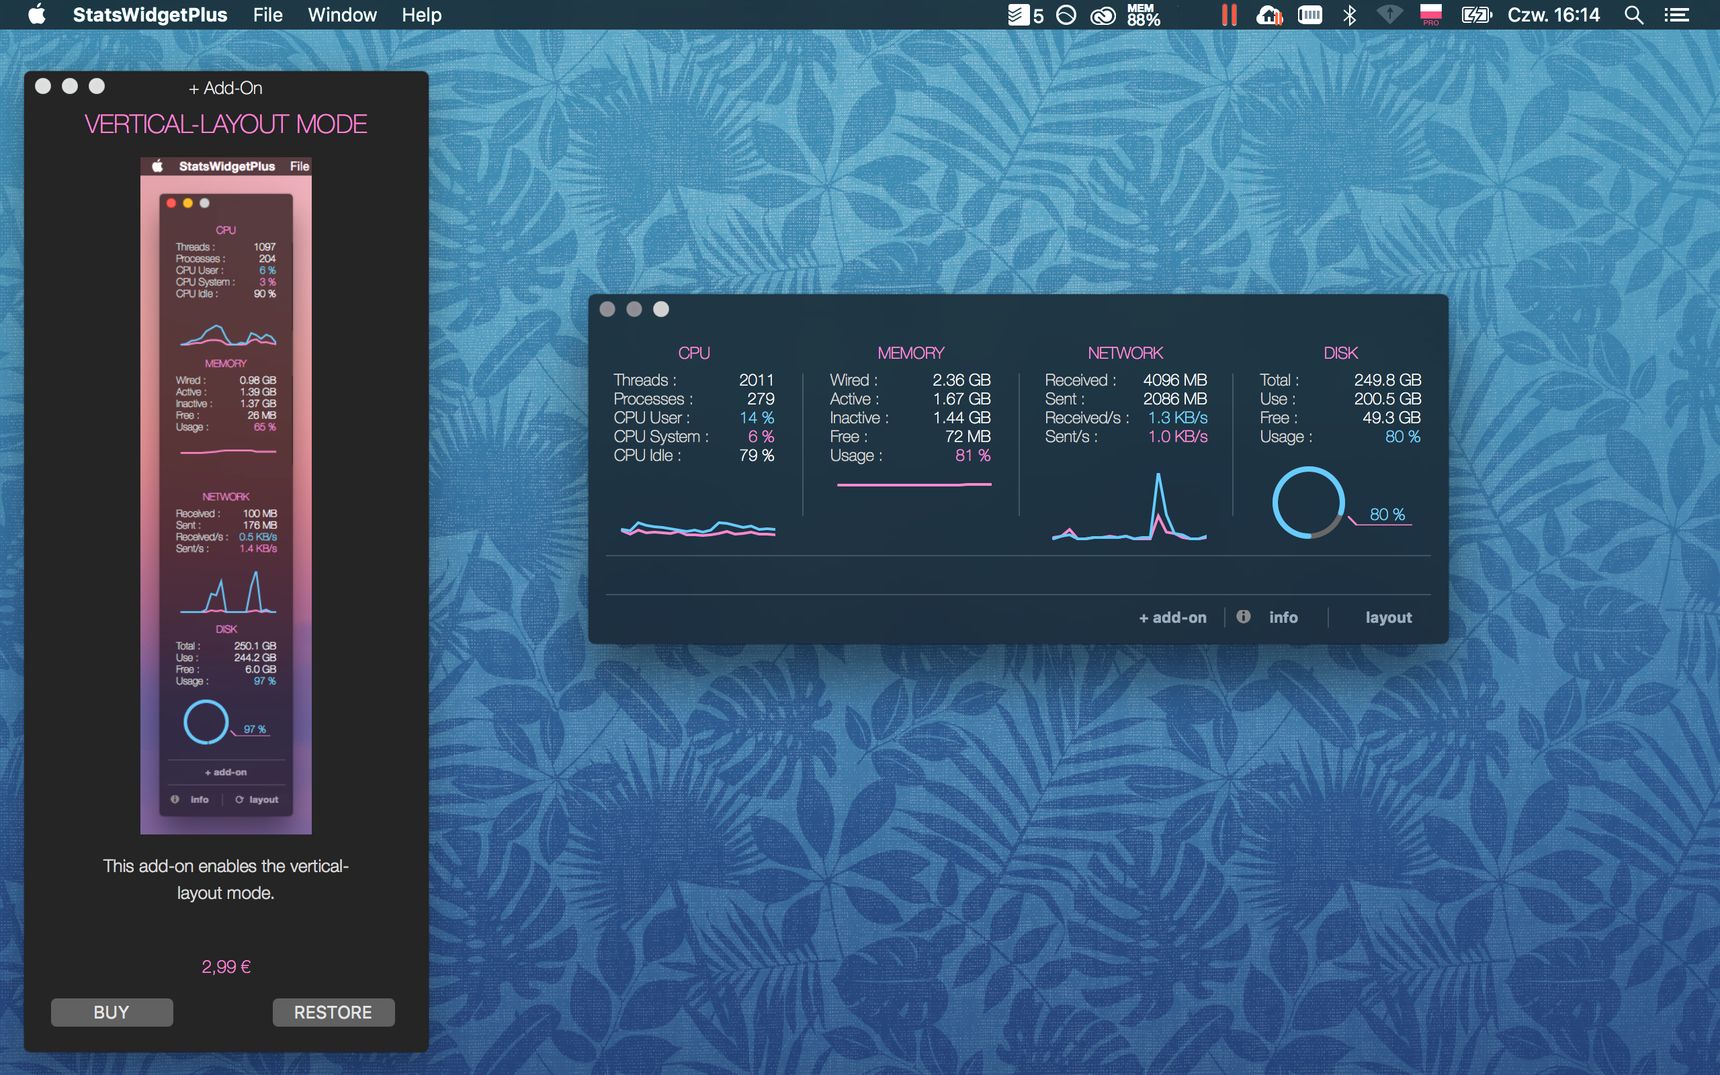Click the disk Free value 49.3 GB
Viewport: 1720px width, 1075px height.
coord(1392,418)
